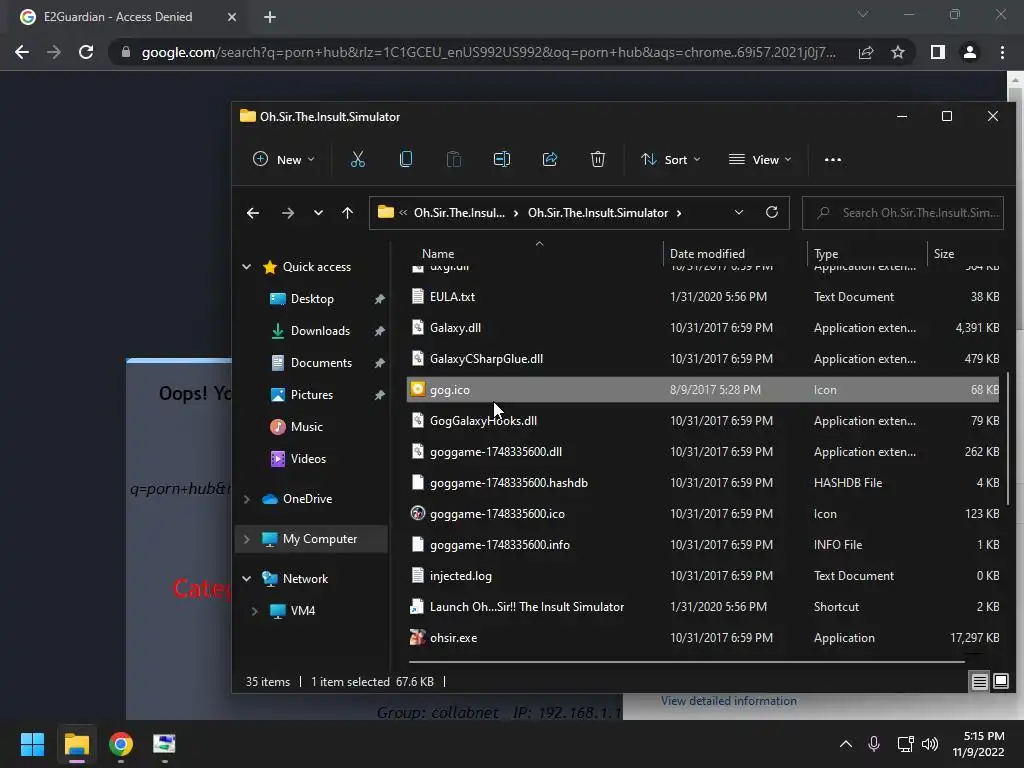
Task: Click the Share icon in Explorer toolbar
Action: pyautogui.click(x=550, y=159)
